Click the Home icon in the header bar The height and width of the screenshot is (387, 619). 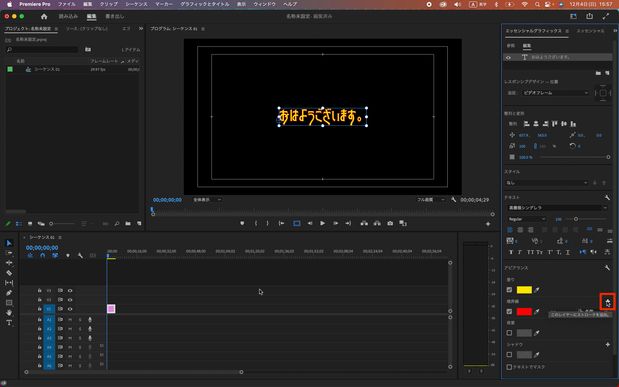44,16
